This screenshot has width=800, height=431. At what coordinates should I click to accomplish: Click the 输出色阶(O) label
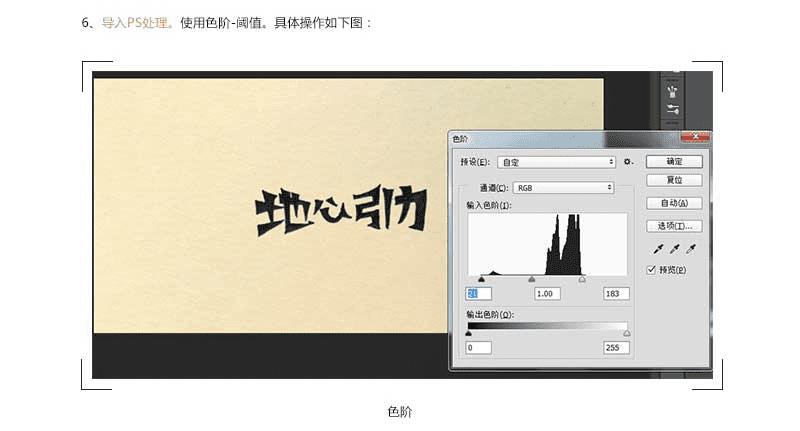click(x=490, y=315)
